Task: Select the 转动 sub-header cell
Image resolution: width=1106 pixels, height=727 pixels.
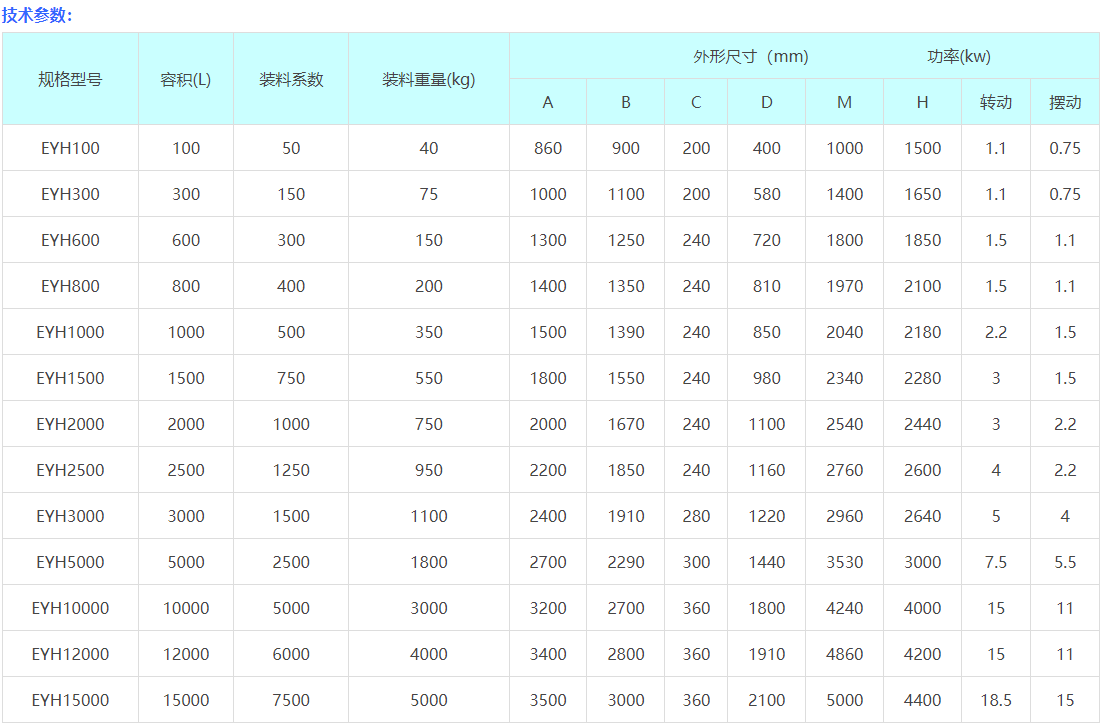Action: point(996,102)
